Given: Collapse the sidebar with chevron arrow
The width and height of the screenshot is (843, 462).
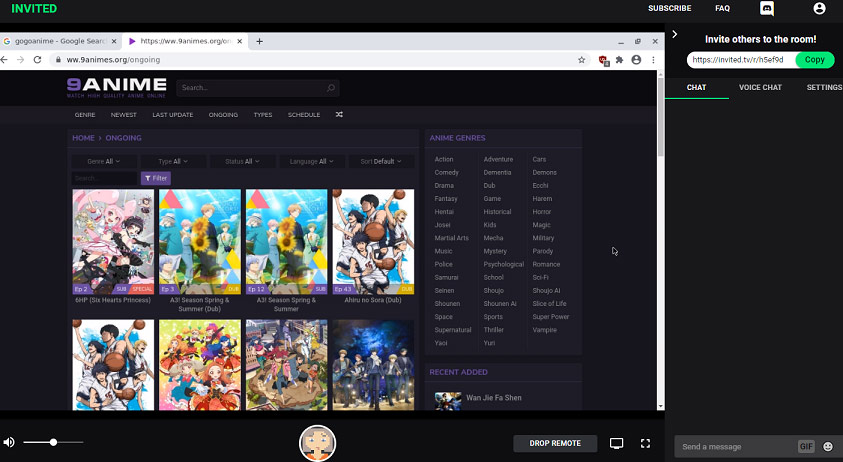Looking at the screenshot, I should (675, 34).
